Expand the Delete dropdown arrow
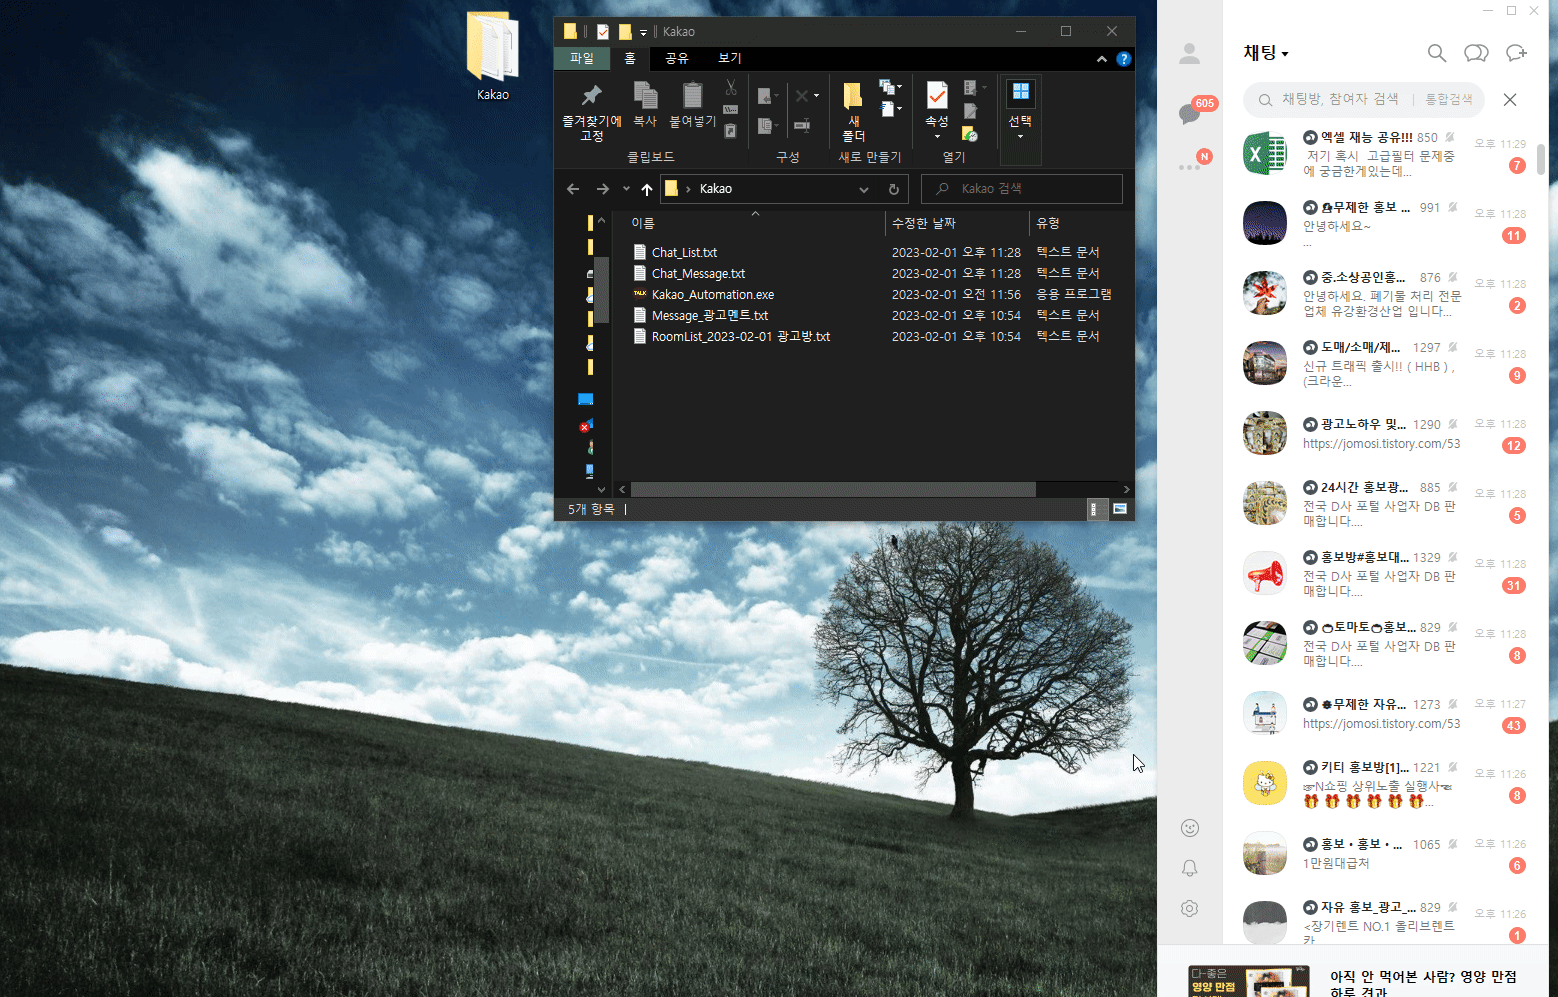This screenshot has width=1558, height=997. [816, 96]
